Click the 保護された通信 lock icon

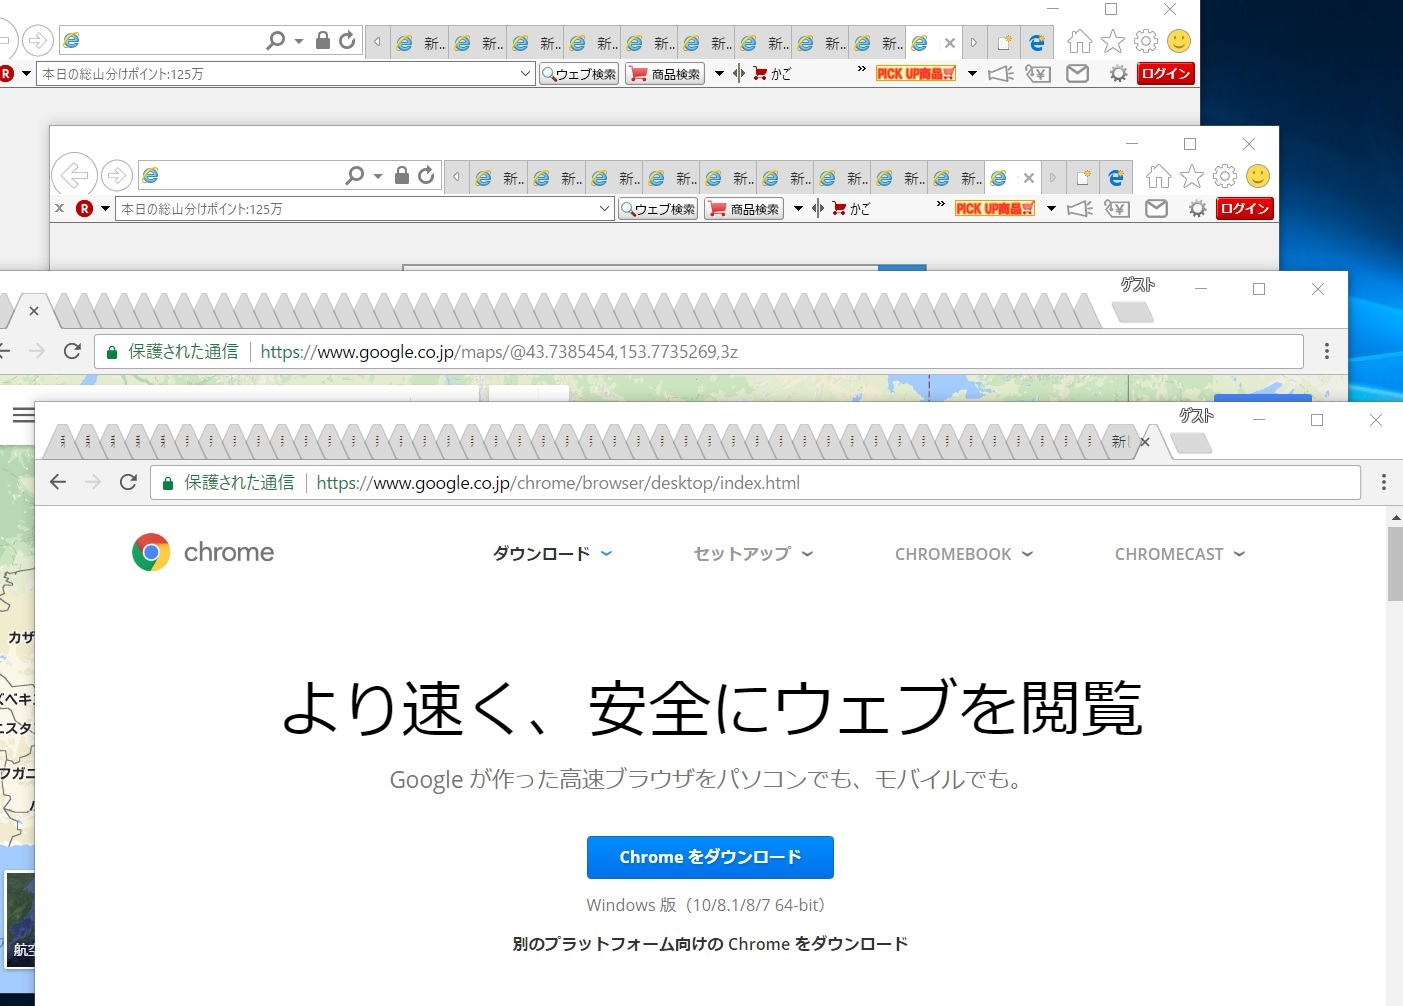tap(166, 482)
